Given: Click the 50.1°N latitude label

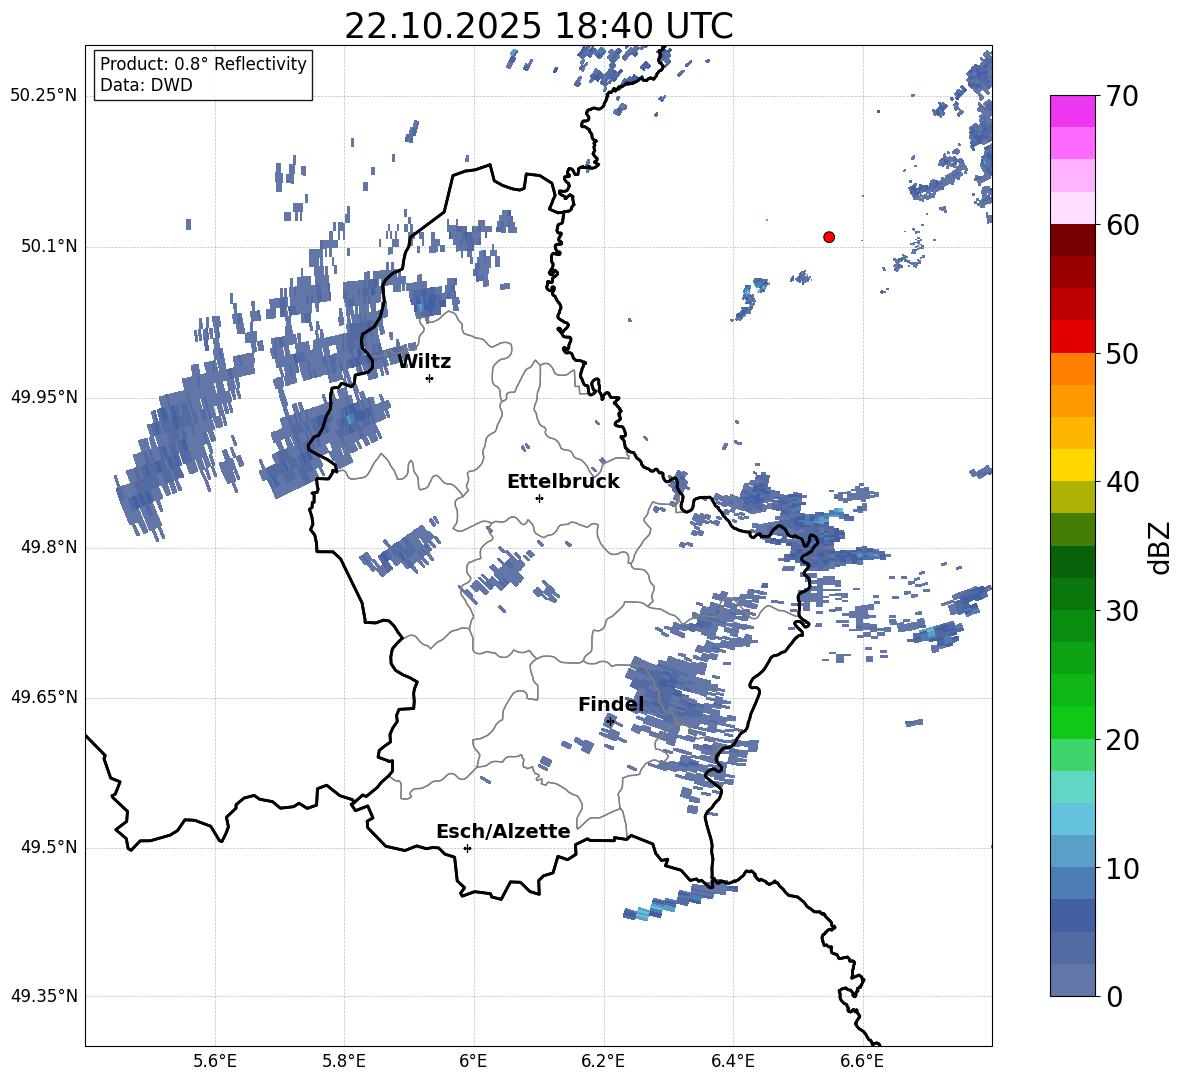Looking at the screenshot, I should [x=49, y=246].
